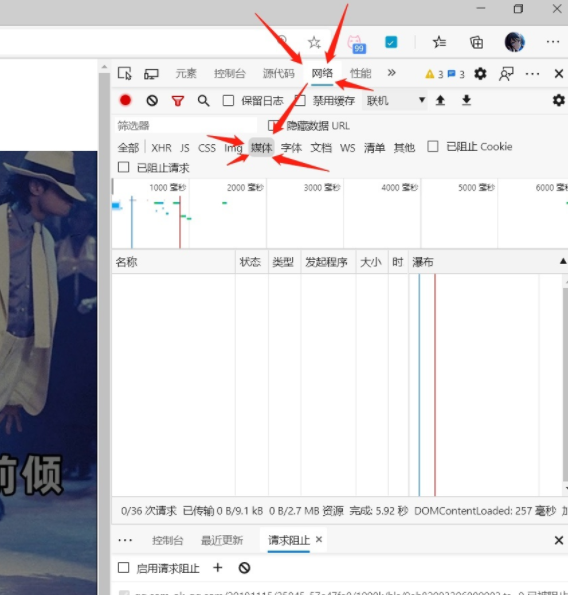Filter by 文档 requests
Viewport: 568px width, 595px height.
[x=321, y=148]
